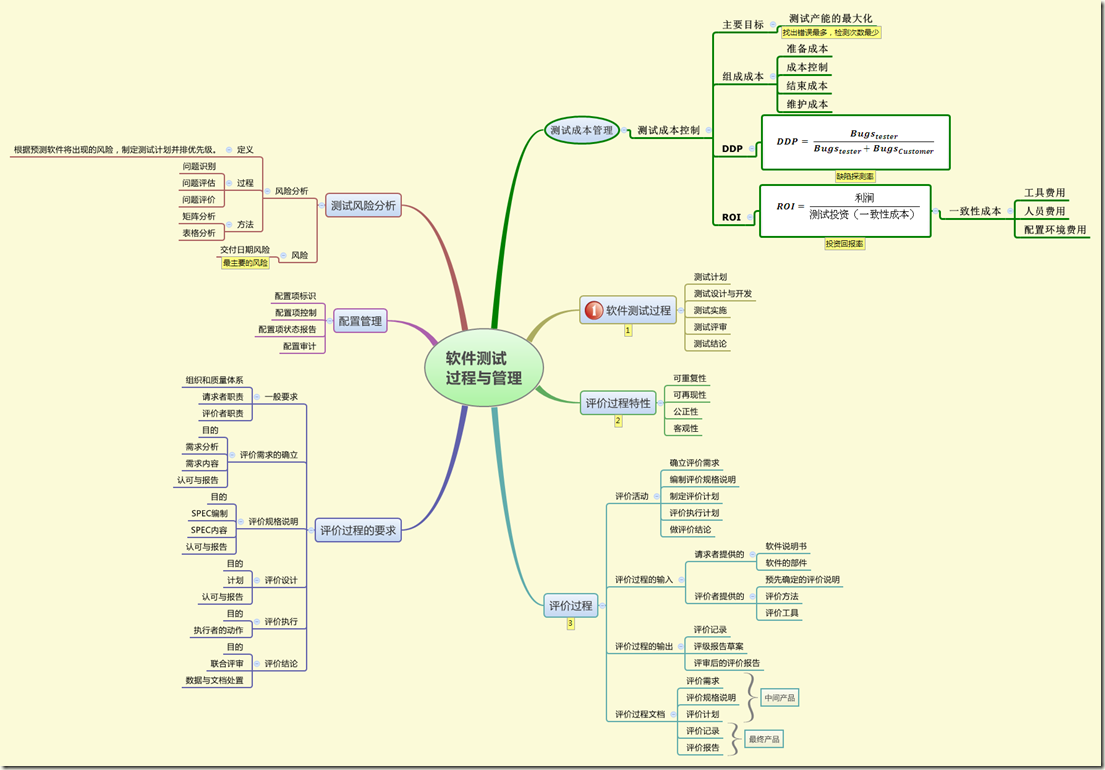Select the central topic 软件测试过程与管理
This screenshot has height=770, width=1105.
pos(483,368)
